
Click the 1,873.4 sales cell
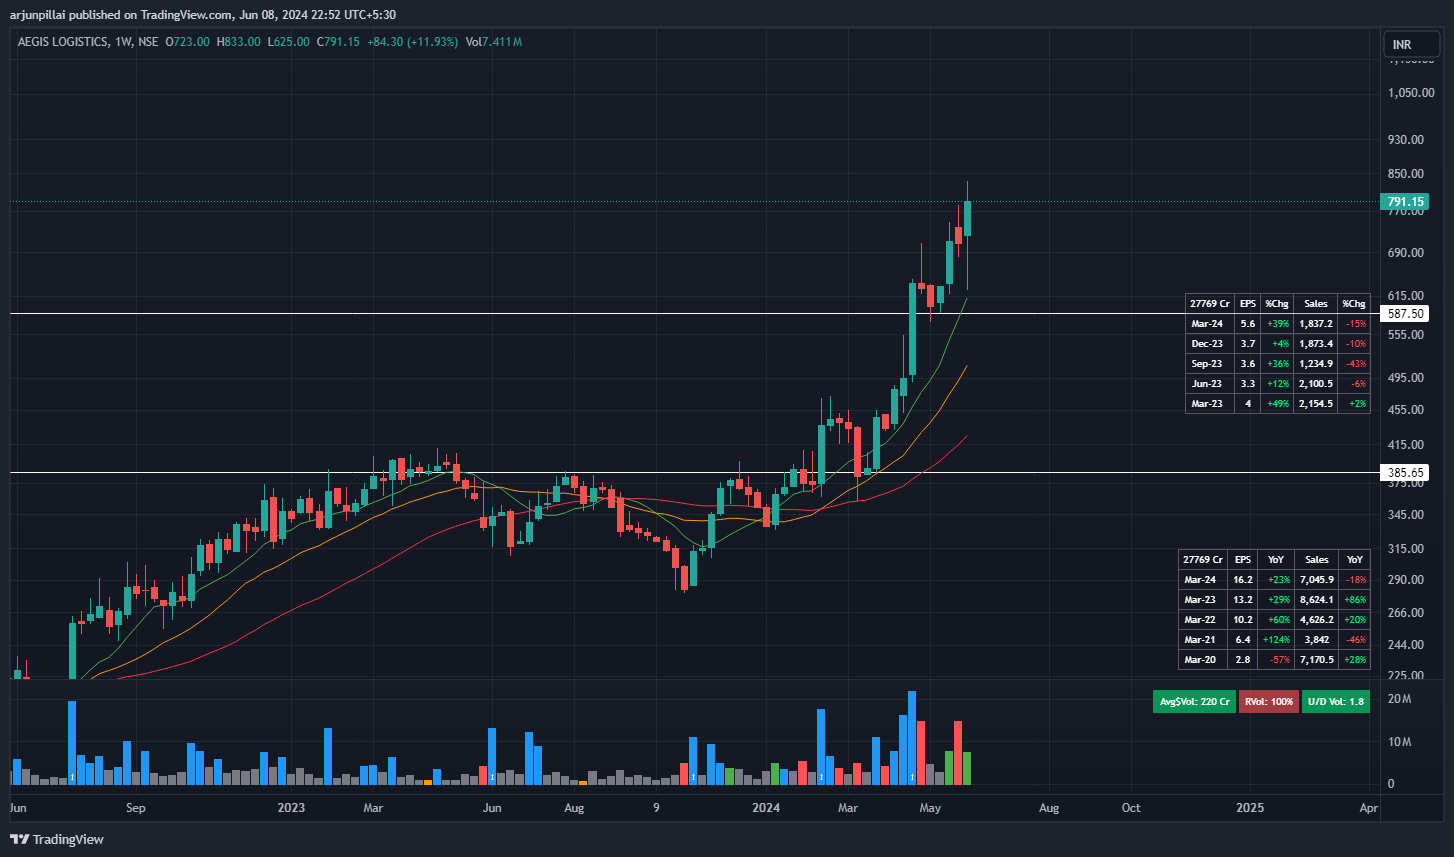tap(1316, 344)
